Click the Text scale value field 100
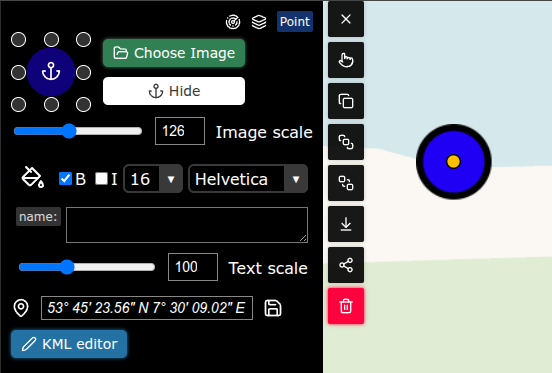The height and width of the screenshot is (373, 552). coord(193,267)
